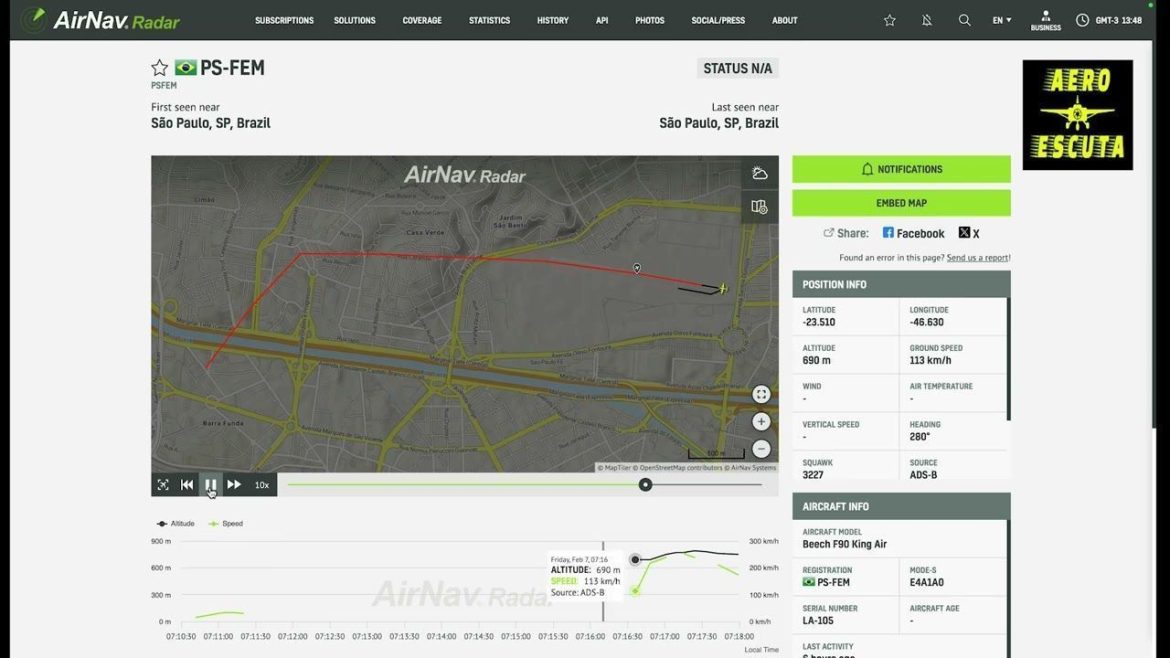The height and width of the screenshot is (658, 1170).
Task: Change the 10x playback speed setting
Action: (x=261, y=485)
